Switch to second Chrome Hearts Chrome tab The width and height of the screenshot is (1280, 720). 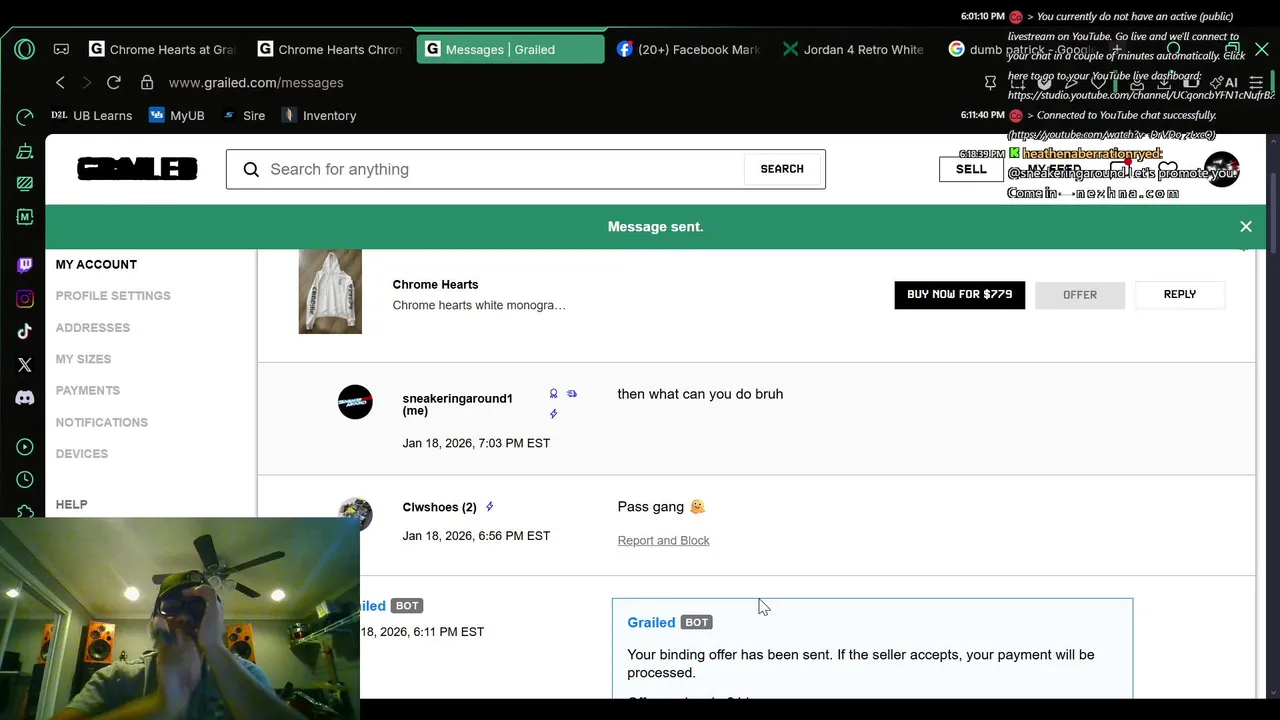330,49
